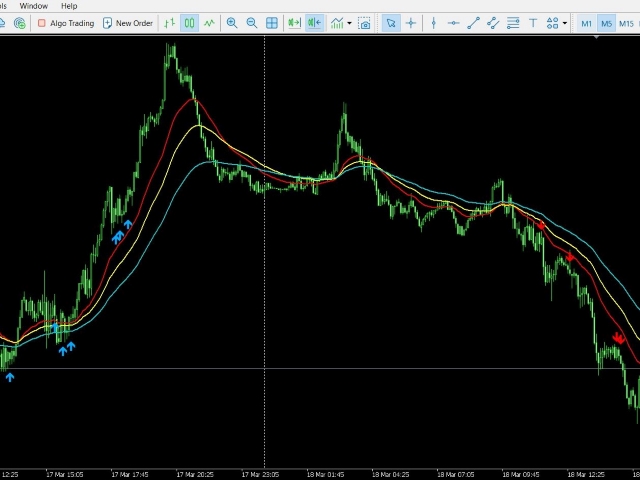Click the '18 Mar 04:25' time label

click(391, 475)
